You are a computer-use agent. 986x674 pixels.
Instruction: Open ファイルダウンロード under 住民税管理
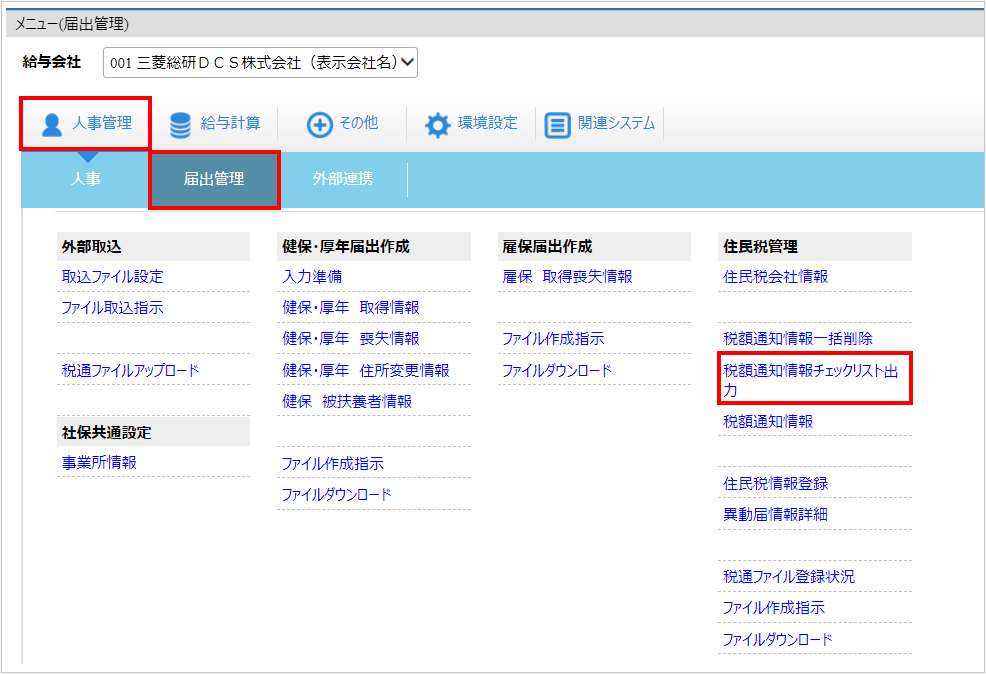pos(777,639)
